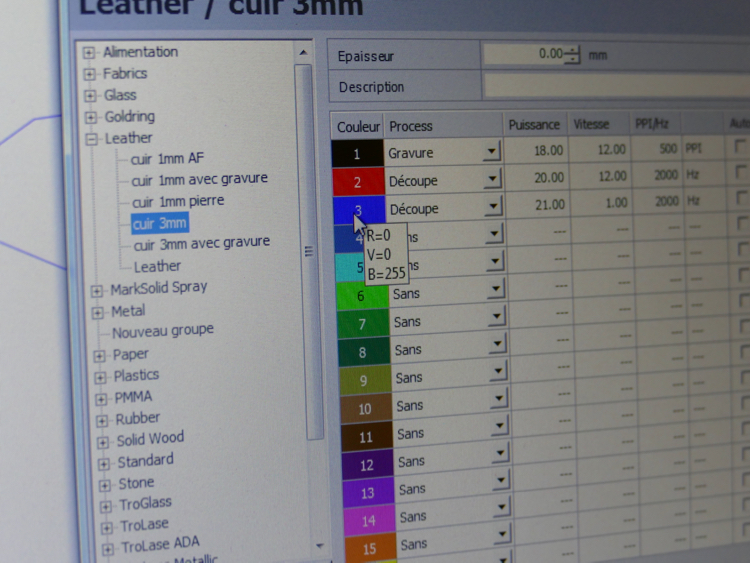Click the material tree scrollbar thumb
The image size is (750, 563).
click(309, 251)
